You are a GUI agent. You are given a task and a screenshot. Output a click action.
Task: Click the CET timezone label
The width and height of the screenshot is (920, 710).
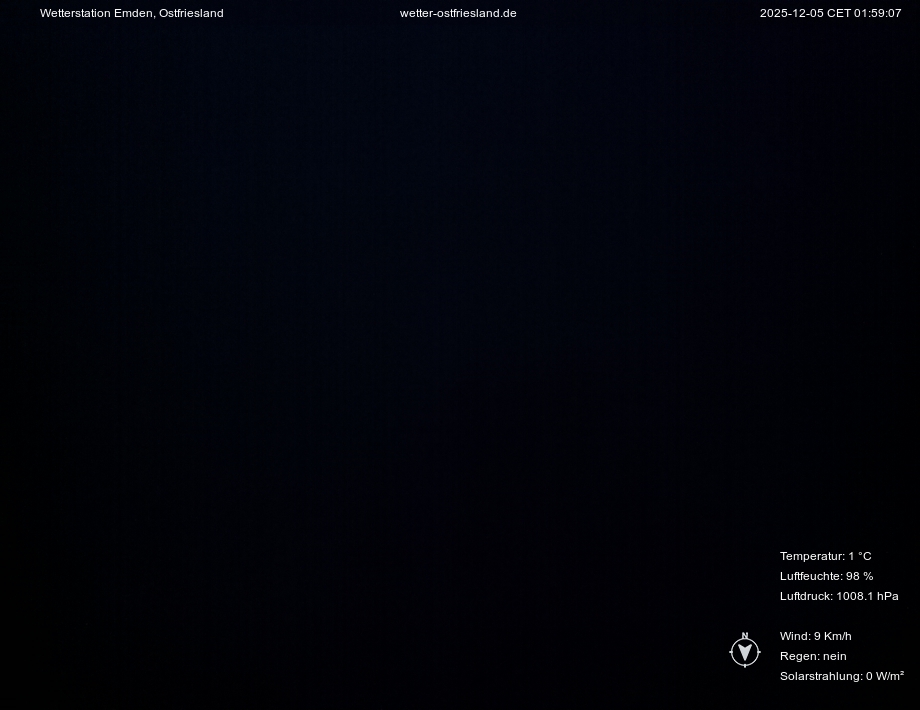click(x=838, y=13)
